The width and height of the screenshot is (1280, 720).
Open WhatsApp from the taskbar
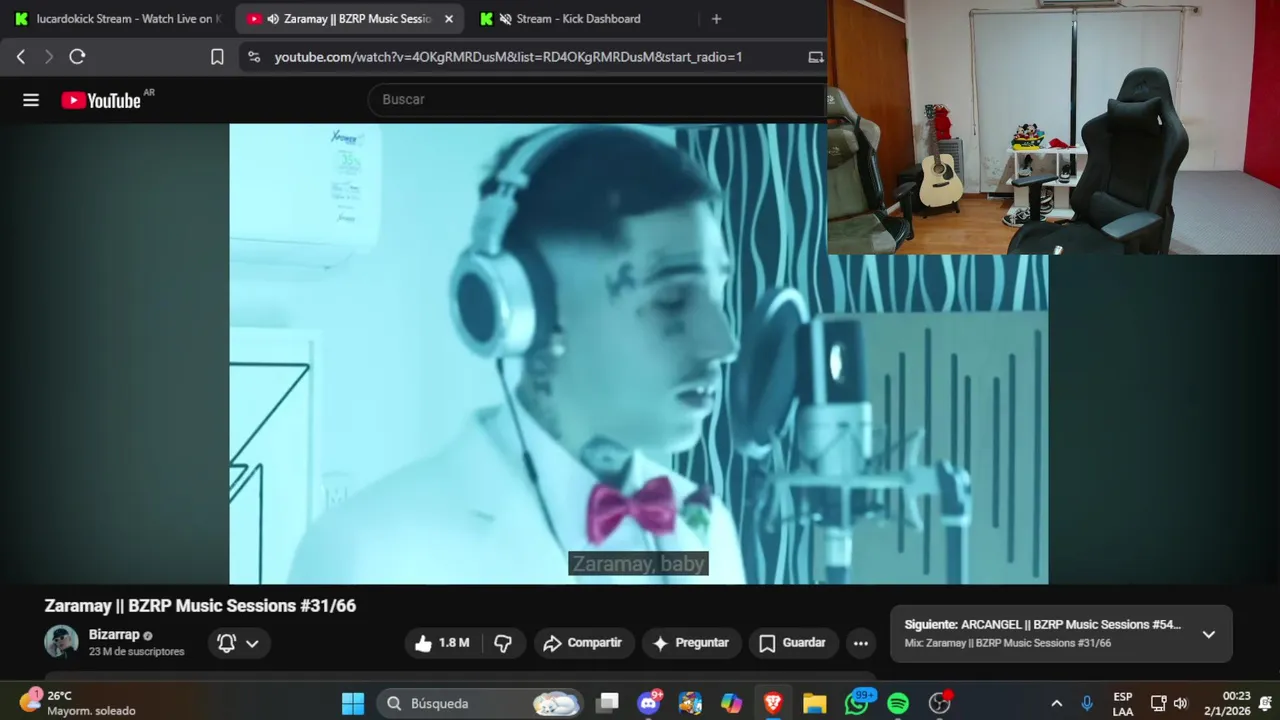857,704
